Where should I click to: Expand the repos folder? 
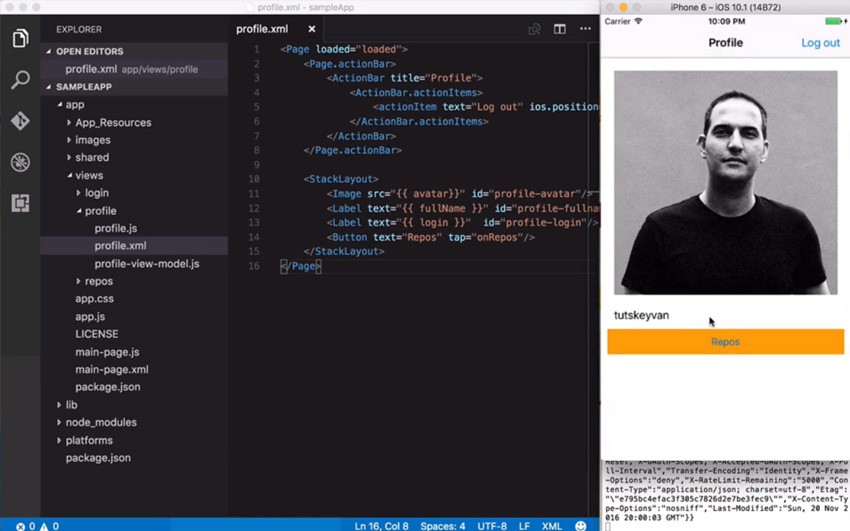tap(79, 281)
